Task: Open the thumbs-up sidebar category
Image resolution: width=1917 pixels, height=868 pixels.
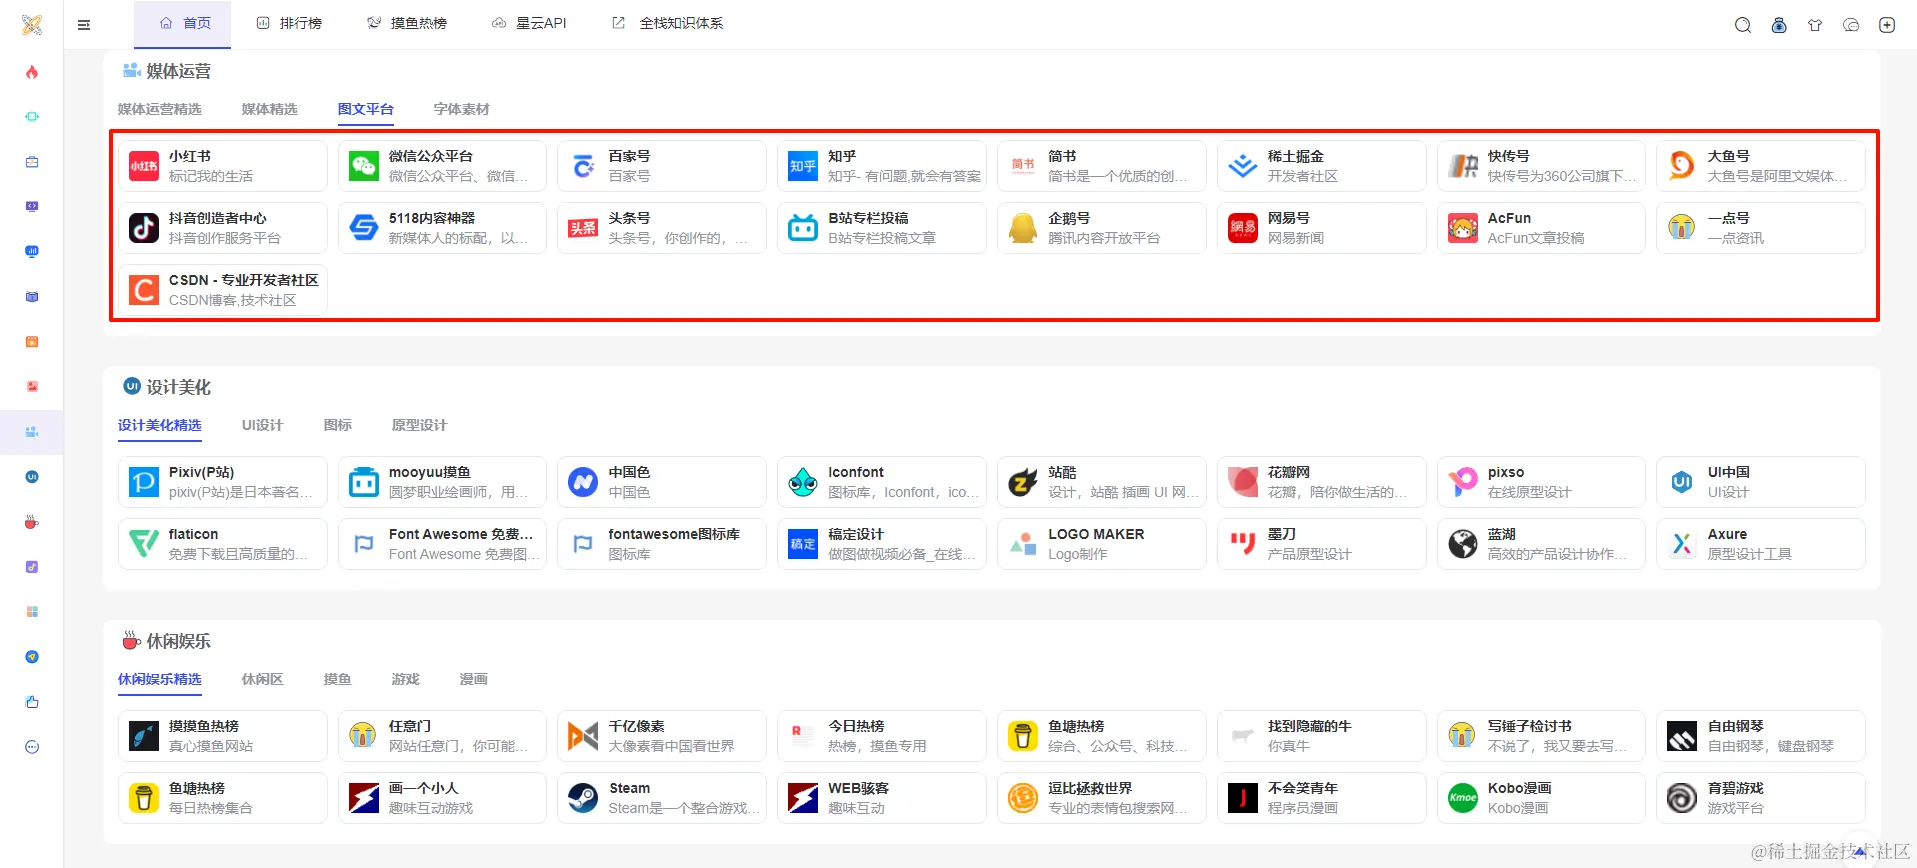Action: tap(32, 702)
